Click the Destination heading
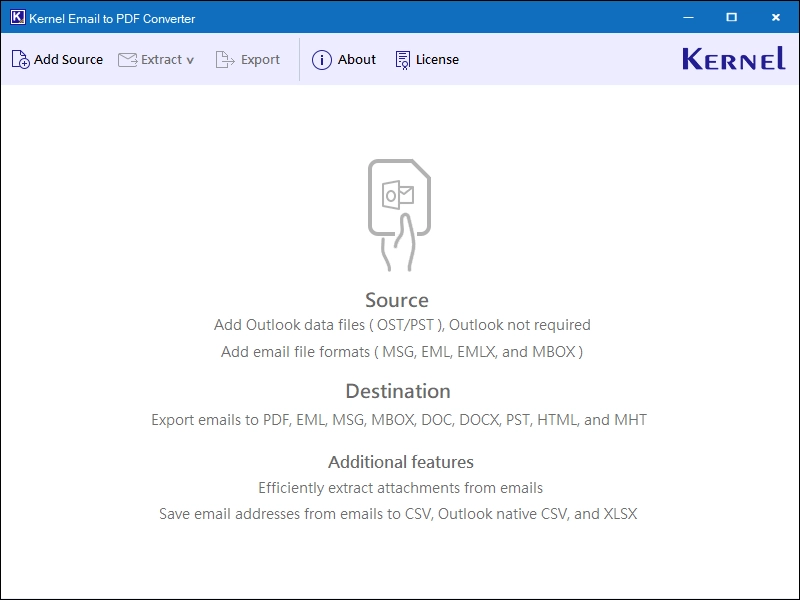 click(398, 391)
